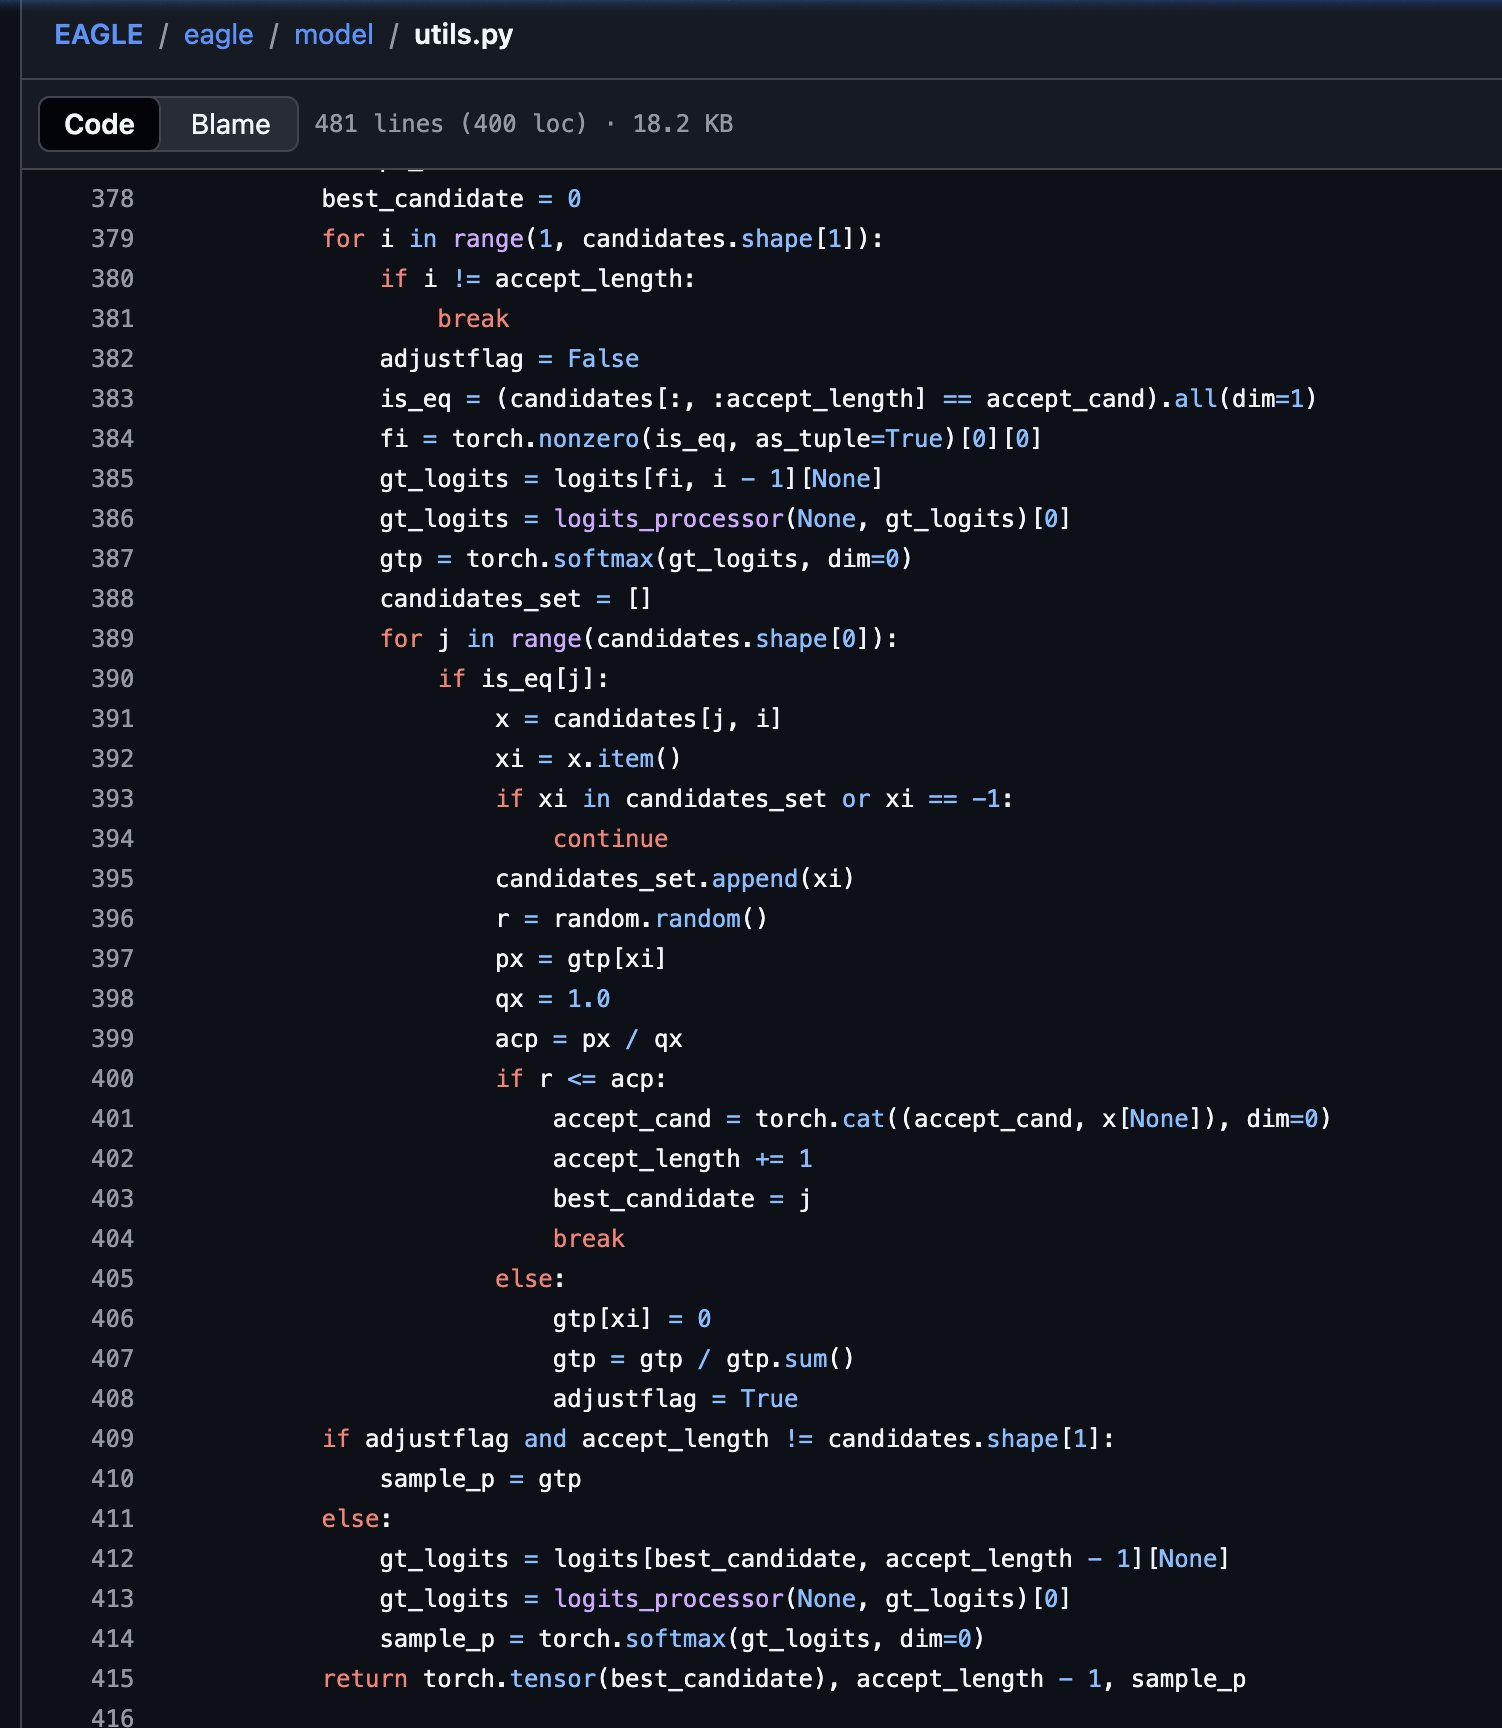Click 'candidates_set = []' code line
1502x1728 pixels.
point(516,599)
